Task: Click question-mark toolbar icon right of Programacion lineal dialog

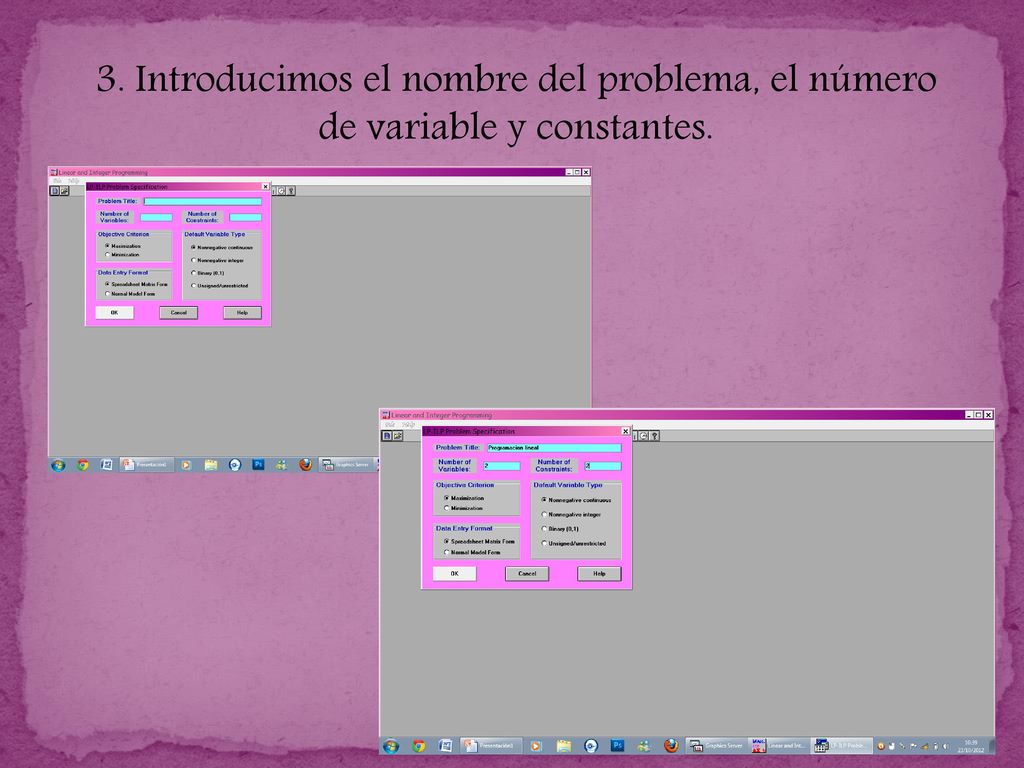Action: 654,436
